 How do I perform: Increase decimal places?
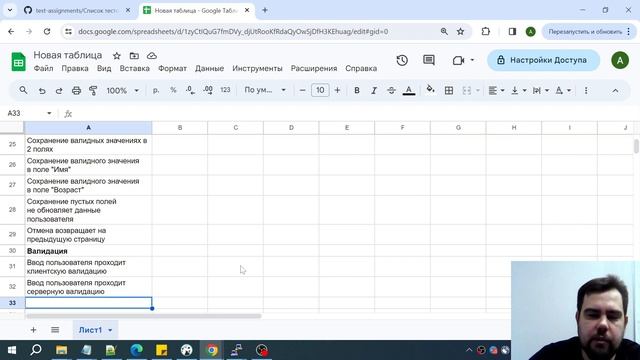[208, 90]
